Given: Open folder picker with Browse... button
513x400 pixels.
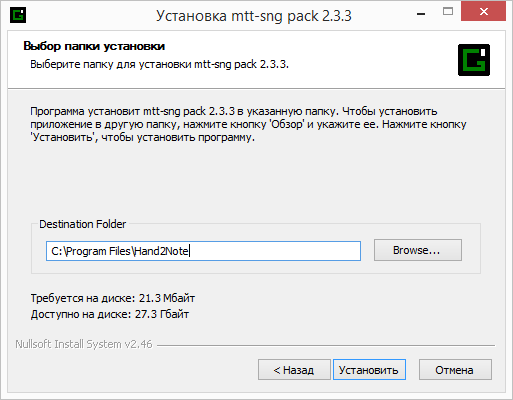Looking at the screenshot, I should (418, 250).
